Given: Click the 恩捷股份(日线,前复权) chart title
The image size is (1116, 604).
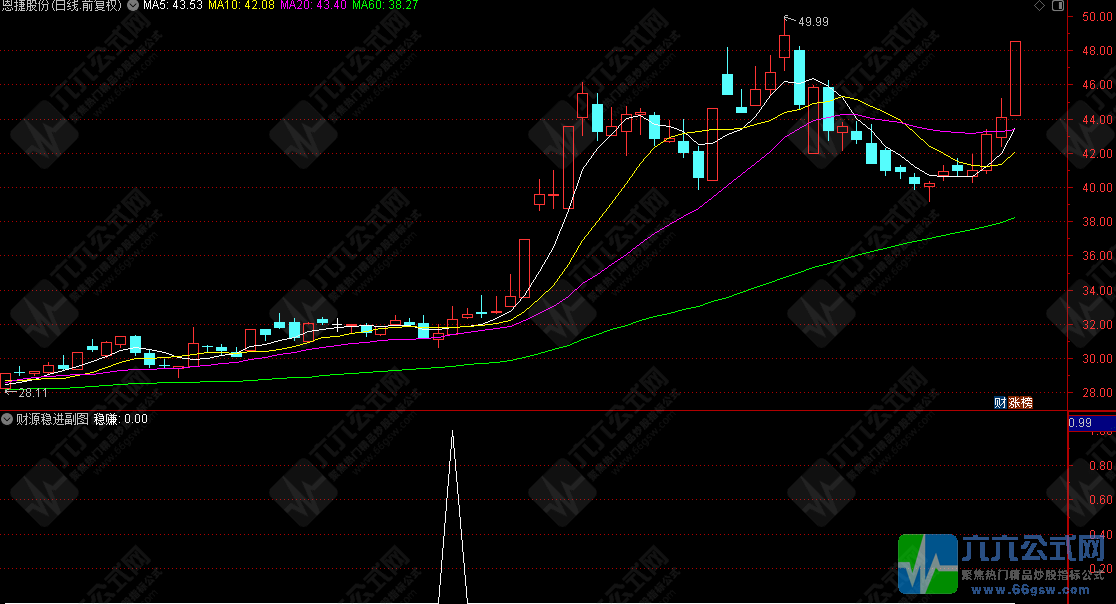Looking at the screenshot, I should 62,6.
